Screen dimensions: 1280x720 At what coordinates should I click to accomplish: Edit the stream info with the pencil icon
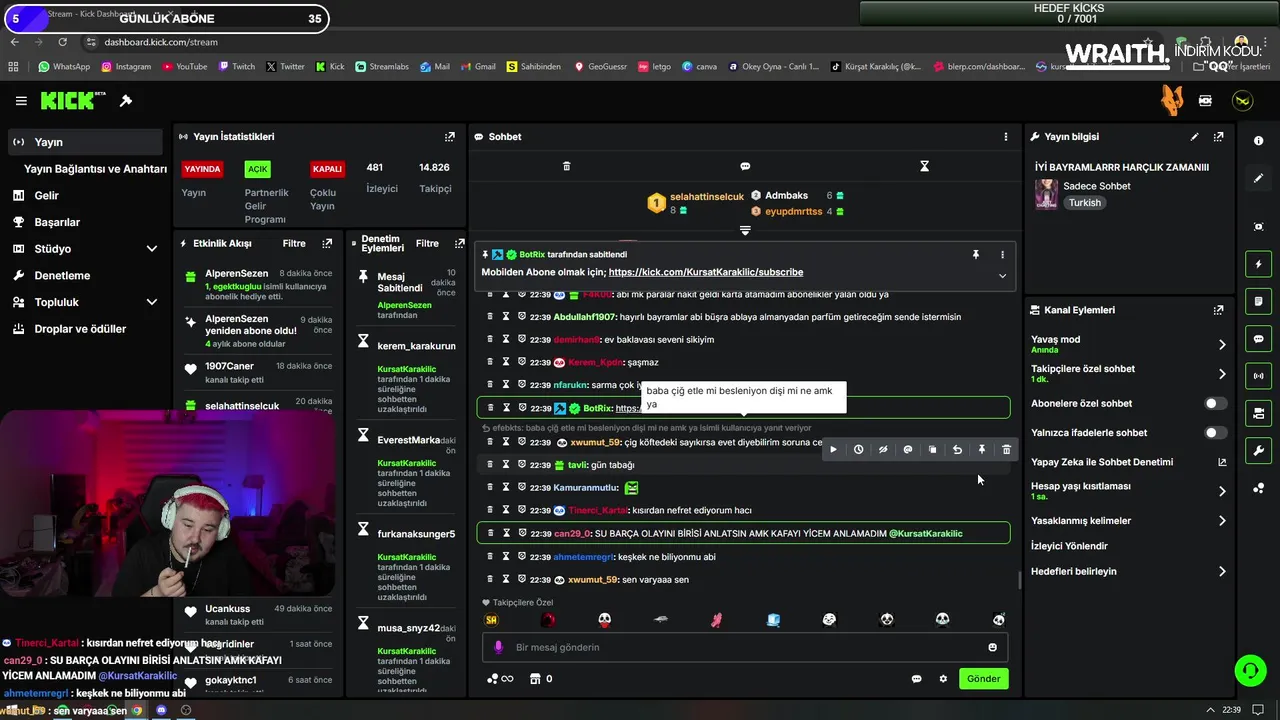[1194, 137]
